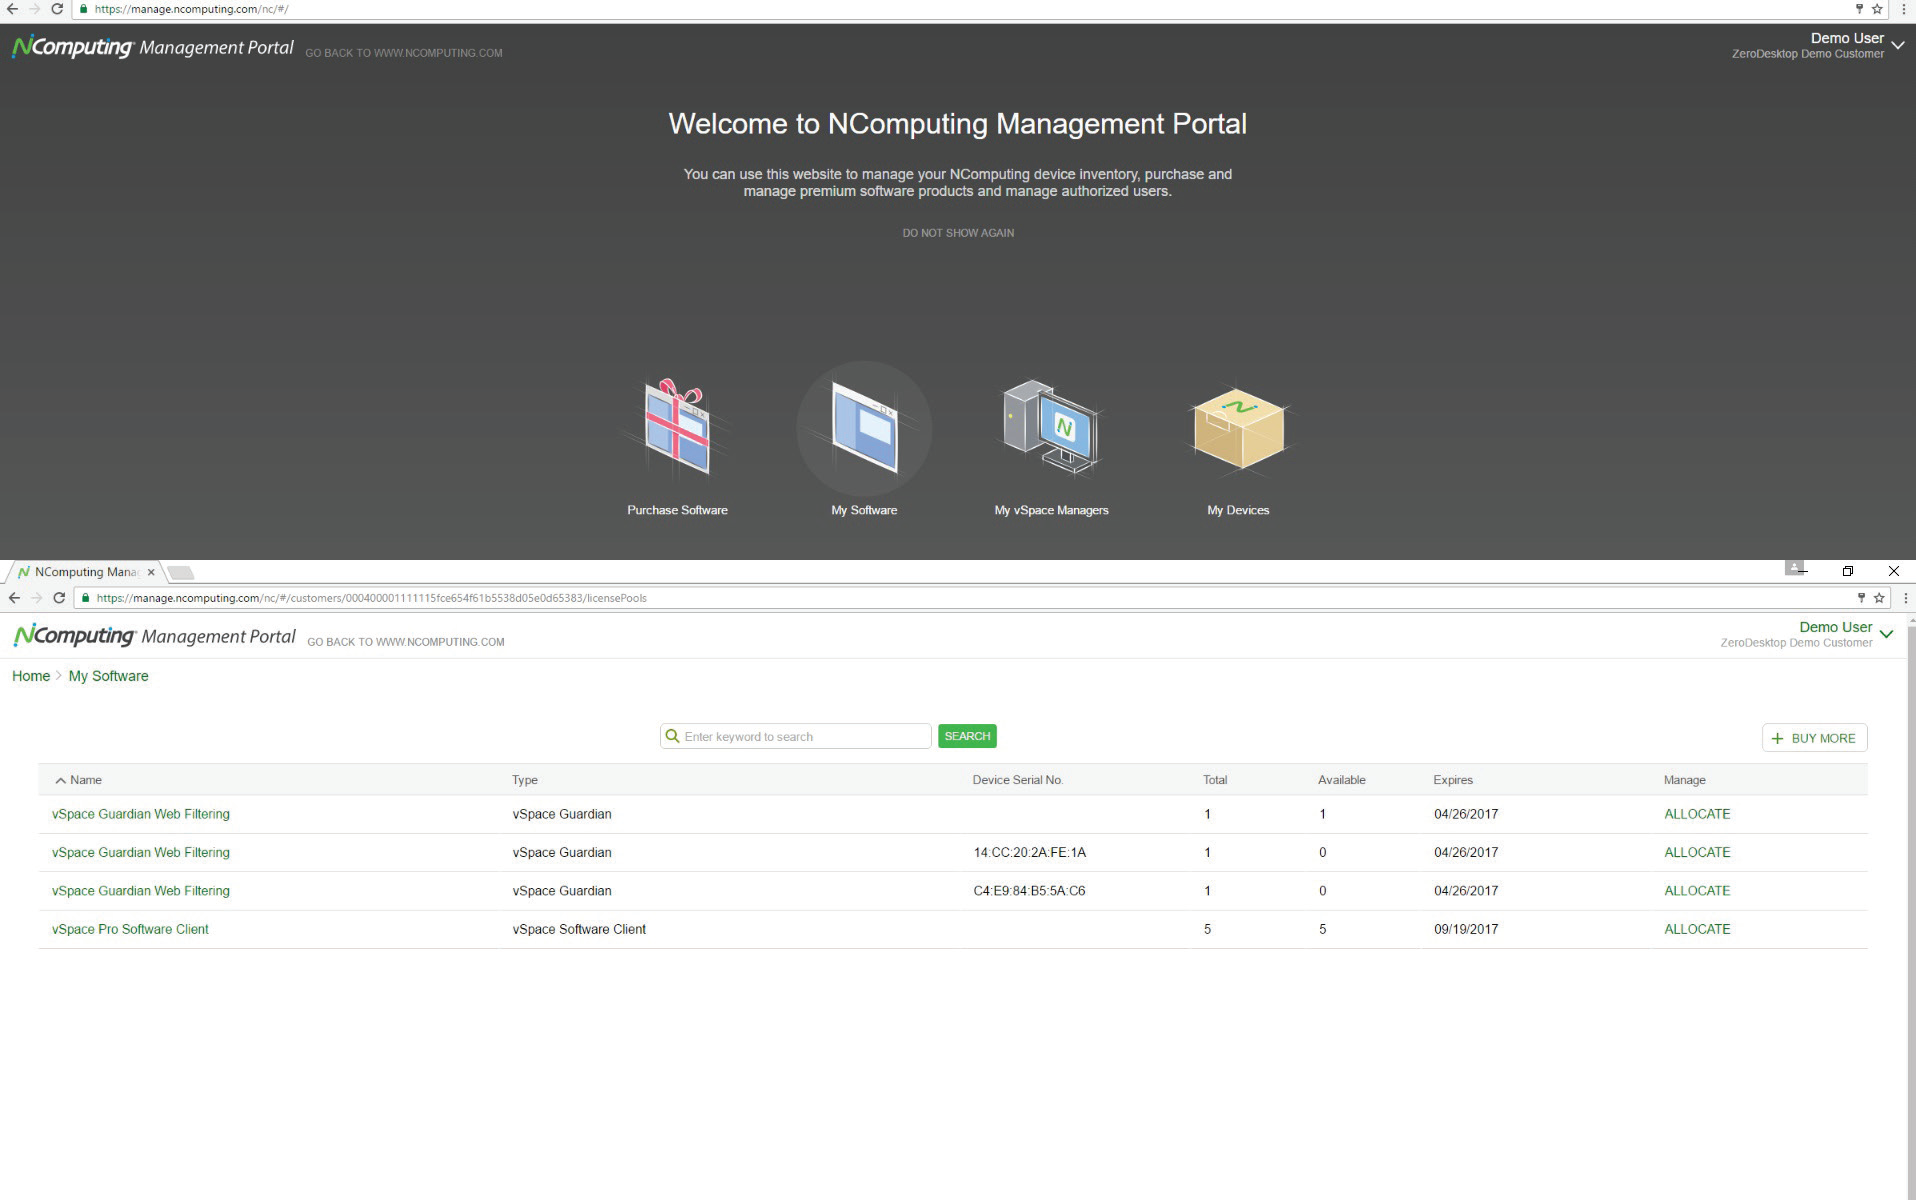Click DO NOT SHOW AGAIN on welcome page
The image size is (1916, 1200).
click(958, 233)
